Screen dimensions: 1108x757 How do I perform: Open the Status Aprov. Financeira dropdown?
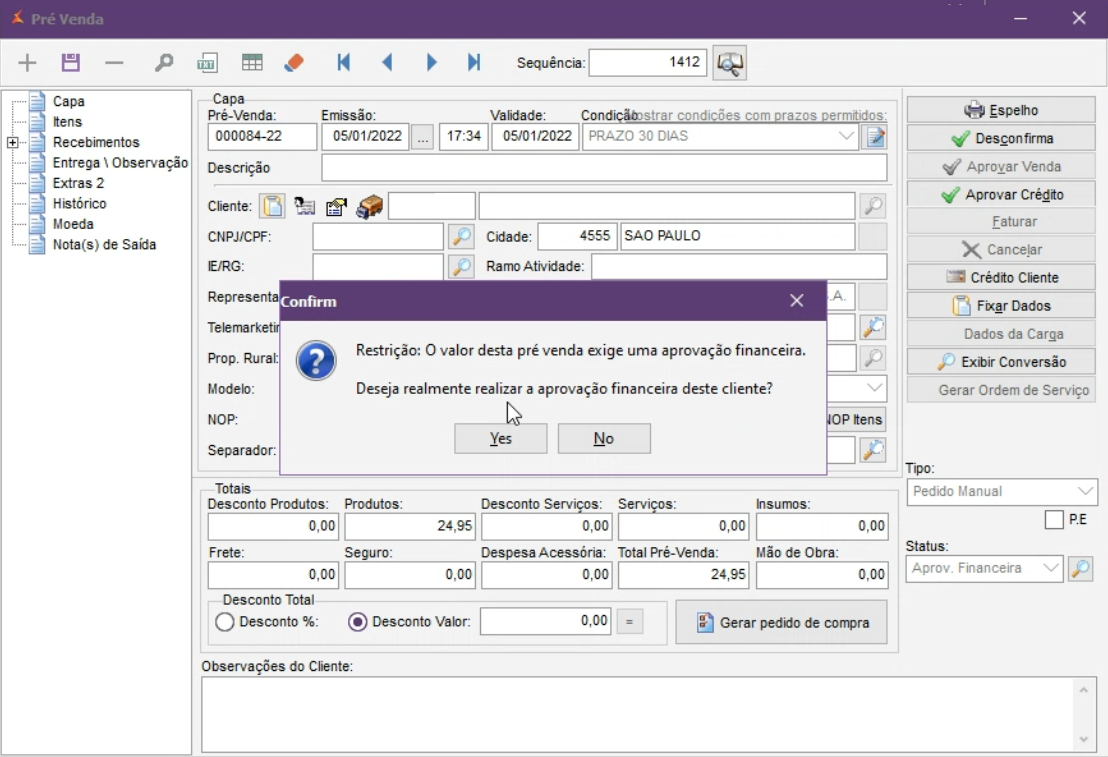1050,568
